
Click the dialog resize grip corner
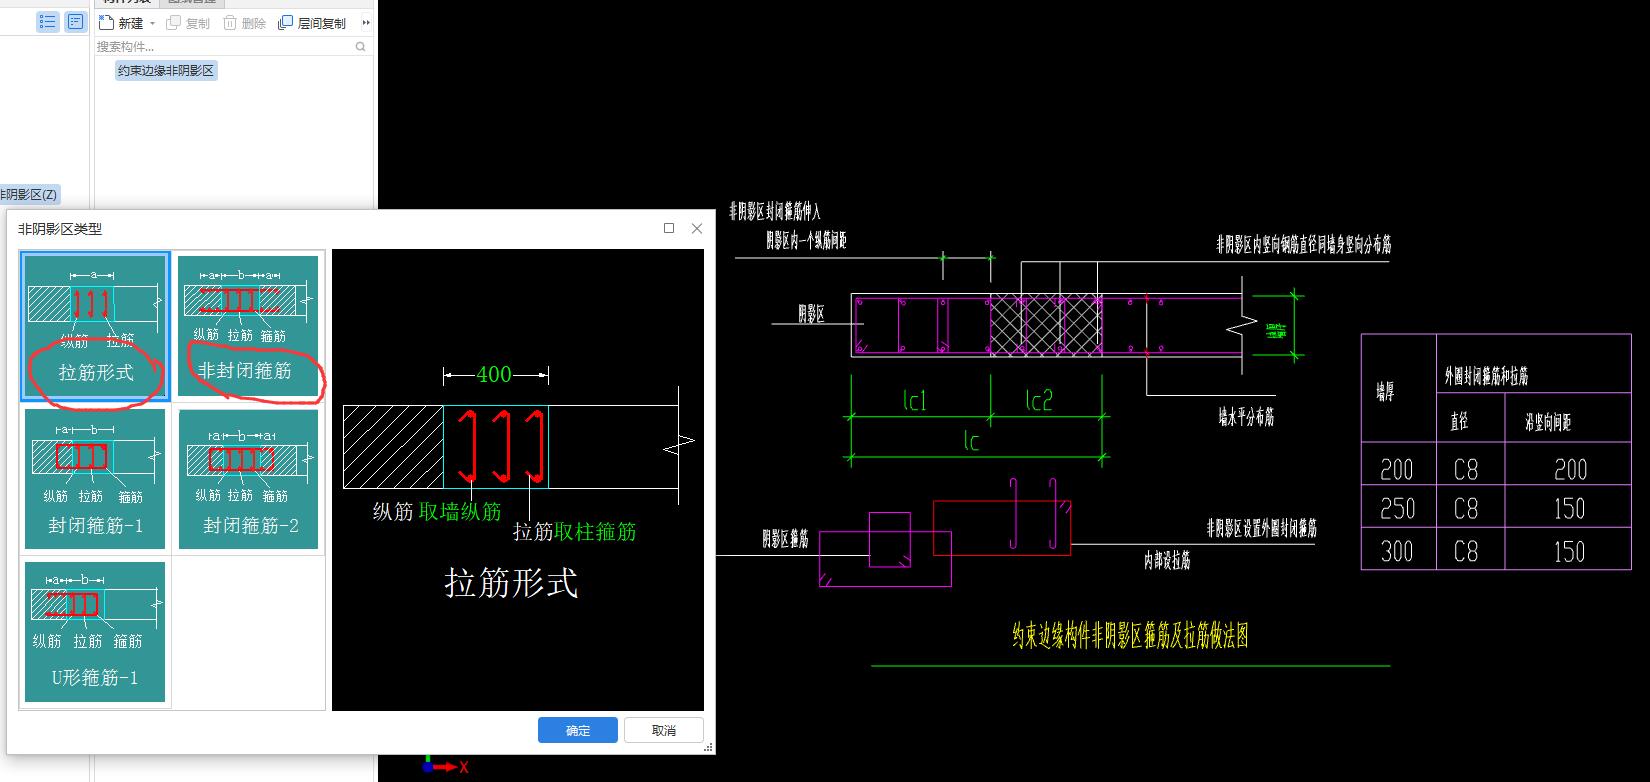pos(709,747)
